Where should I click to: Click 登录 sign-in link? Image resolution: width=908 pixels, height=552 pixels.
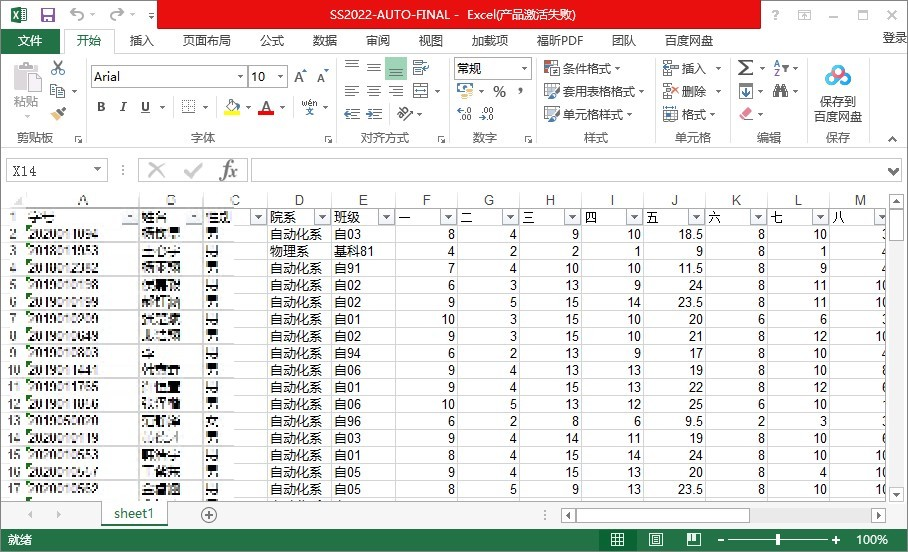click(x=895, y=38)
